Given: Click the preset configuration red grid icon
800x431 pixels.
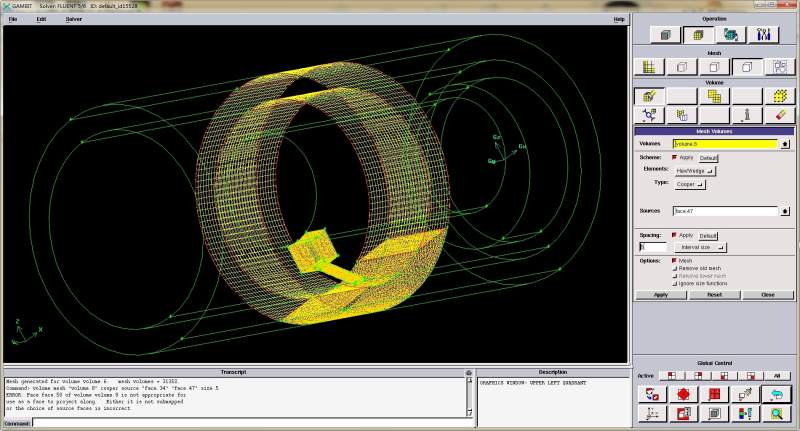Looking at the screenshot, I should pos(714,394).
